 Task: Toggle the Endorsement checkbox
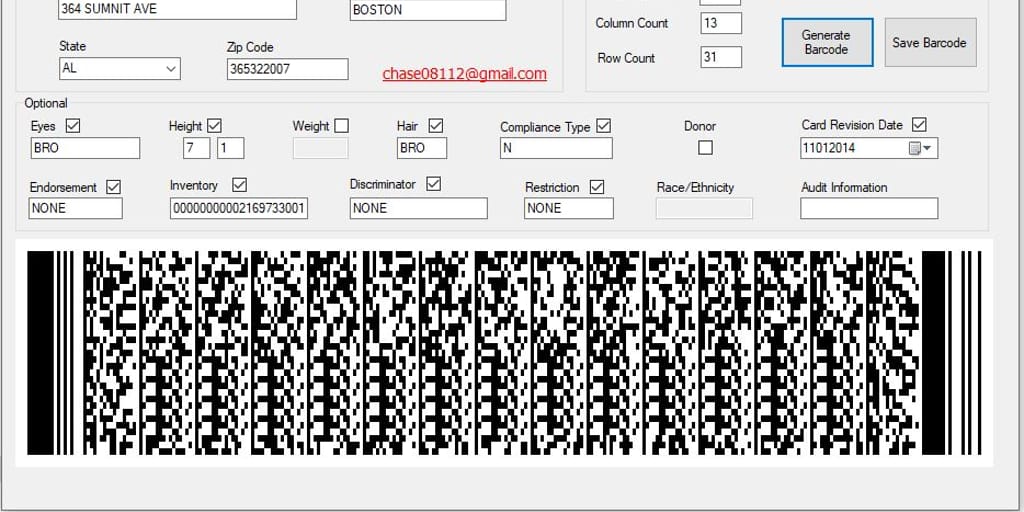[113, 186]
